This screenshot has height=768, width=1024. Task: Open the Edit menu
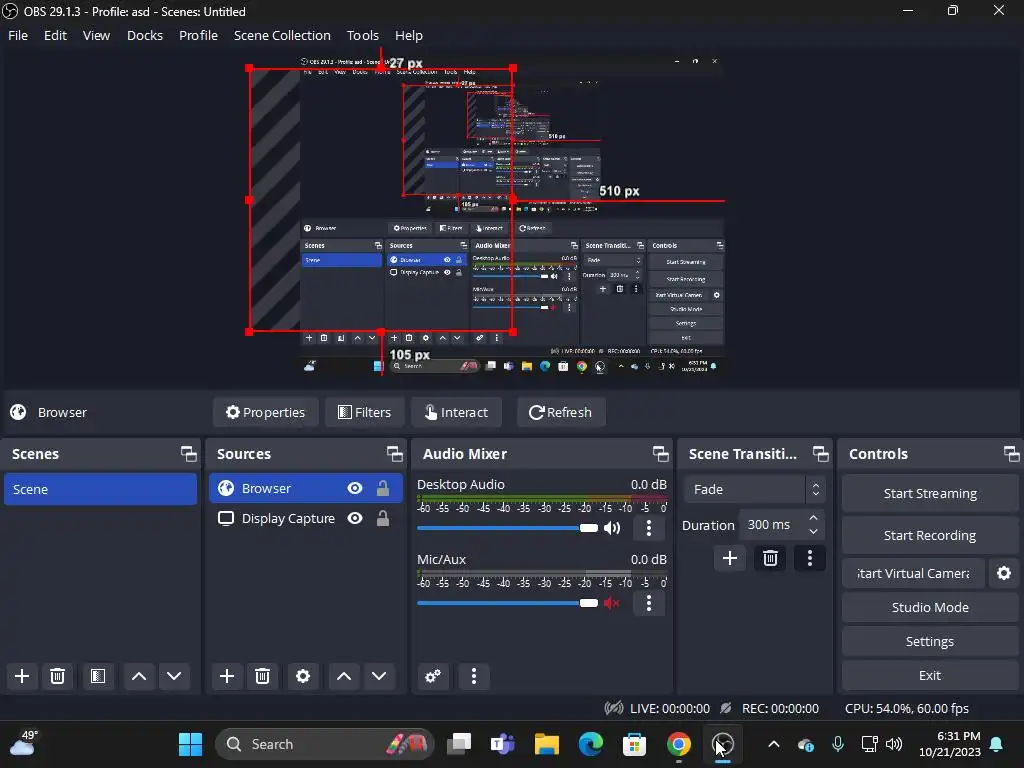coord(56,35)
